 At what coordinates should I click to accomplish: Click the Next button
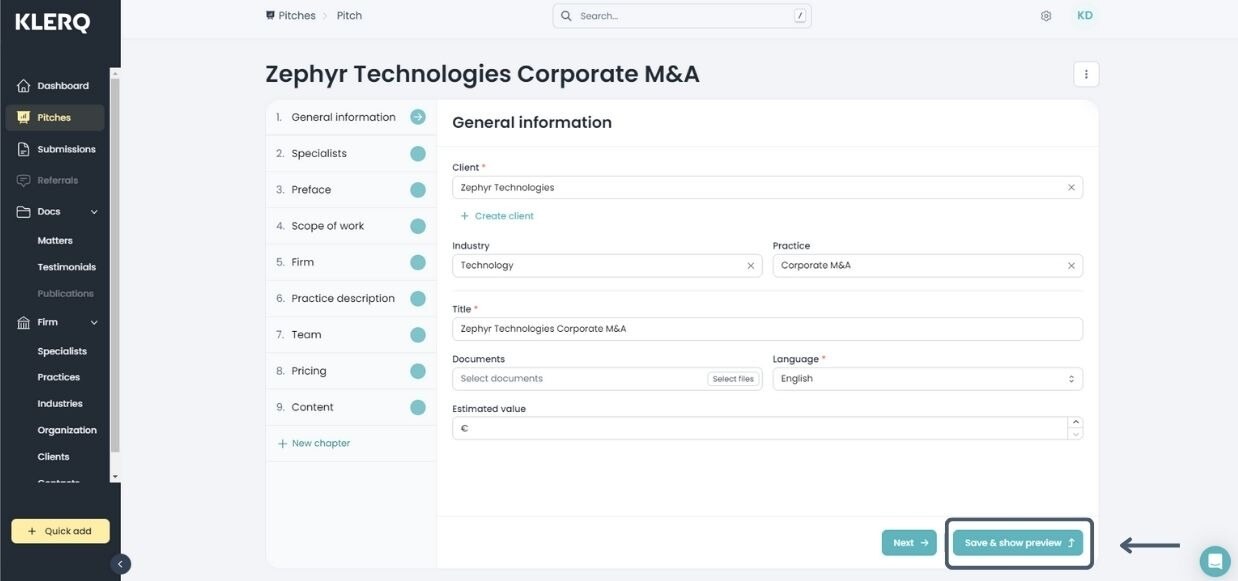909,543
